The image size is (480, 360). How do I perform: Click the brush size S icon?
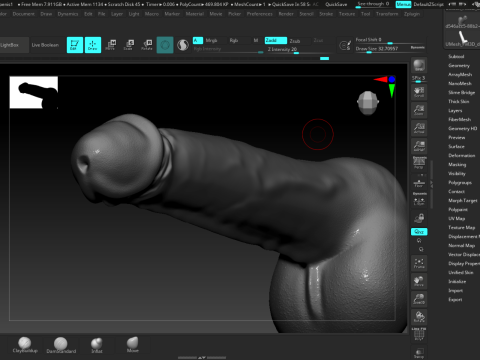(345, 45)
